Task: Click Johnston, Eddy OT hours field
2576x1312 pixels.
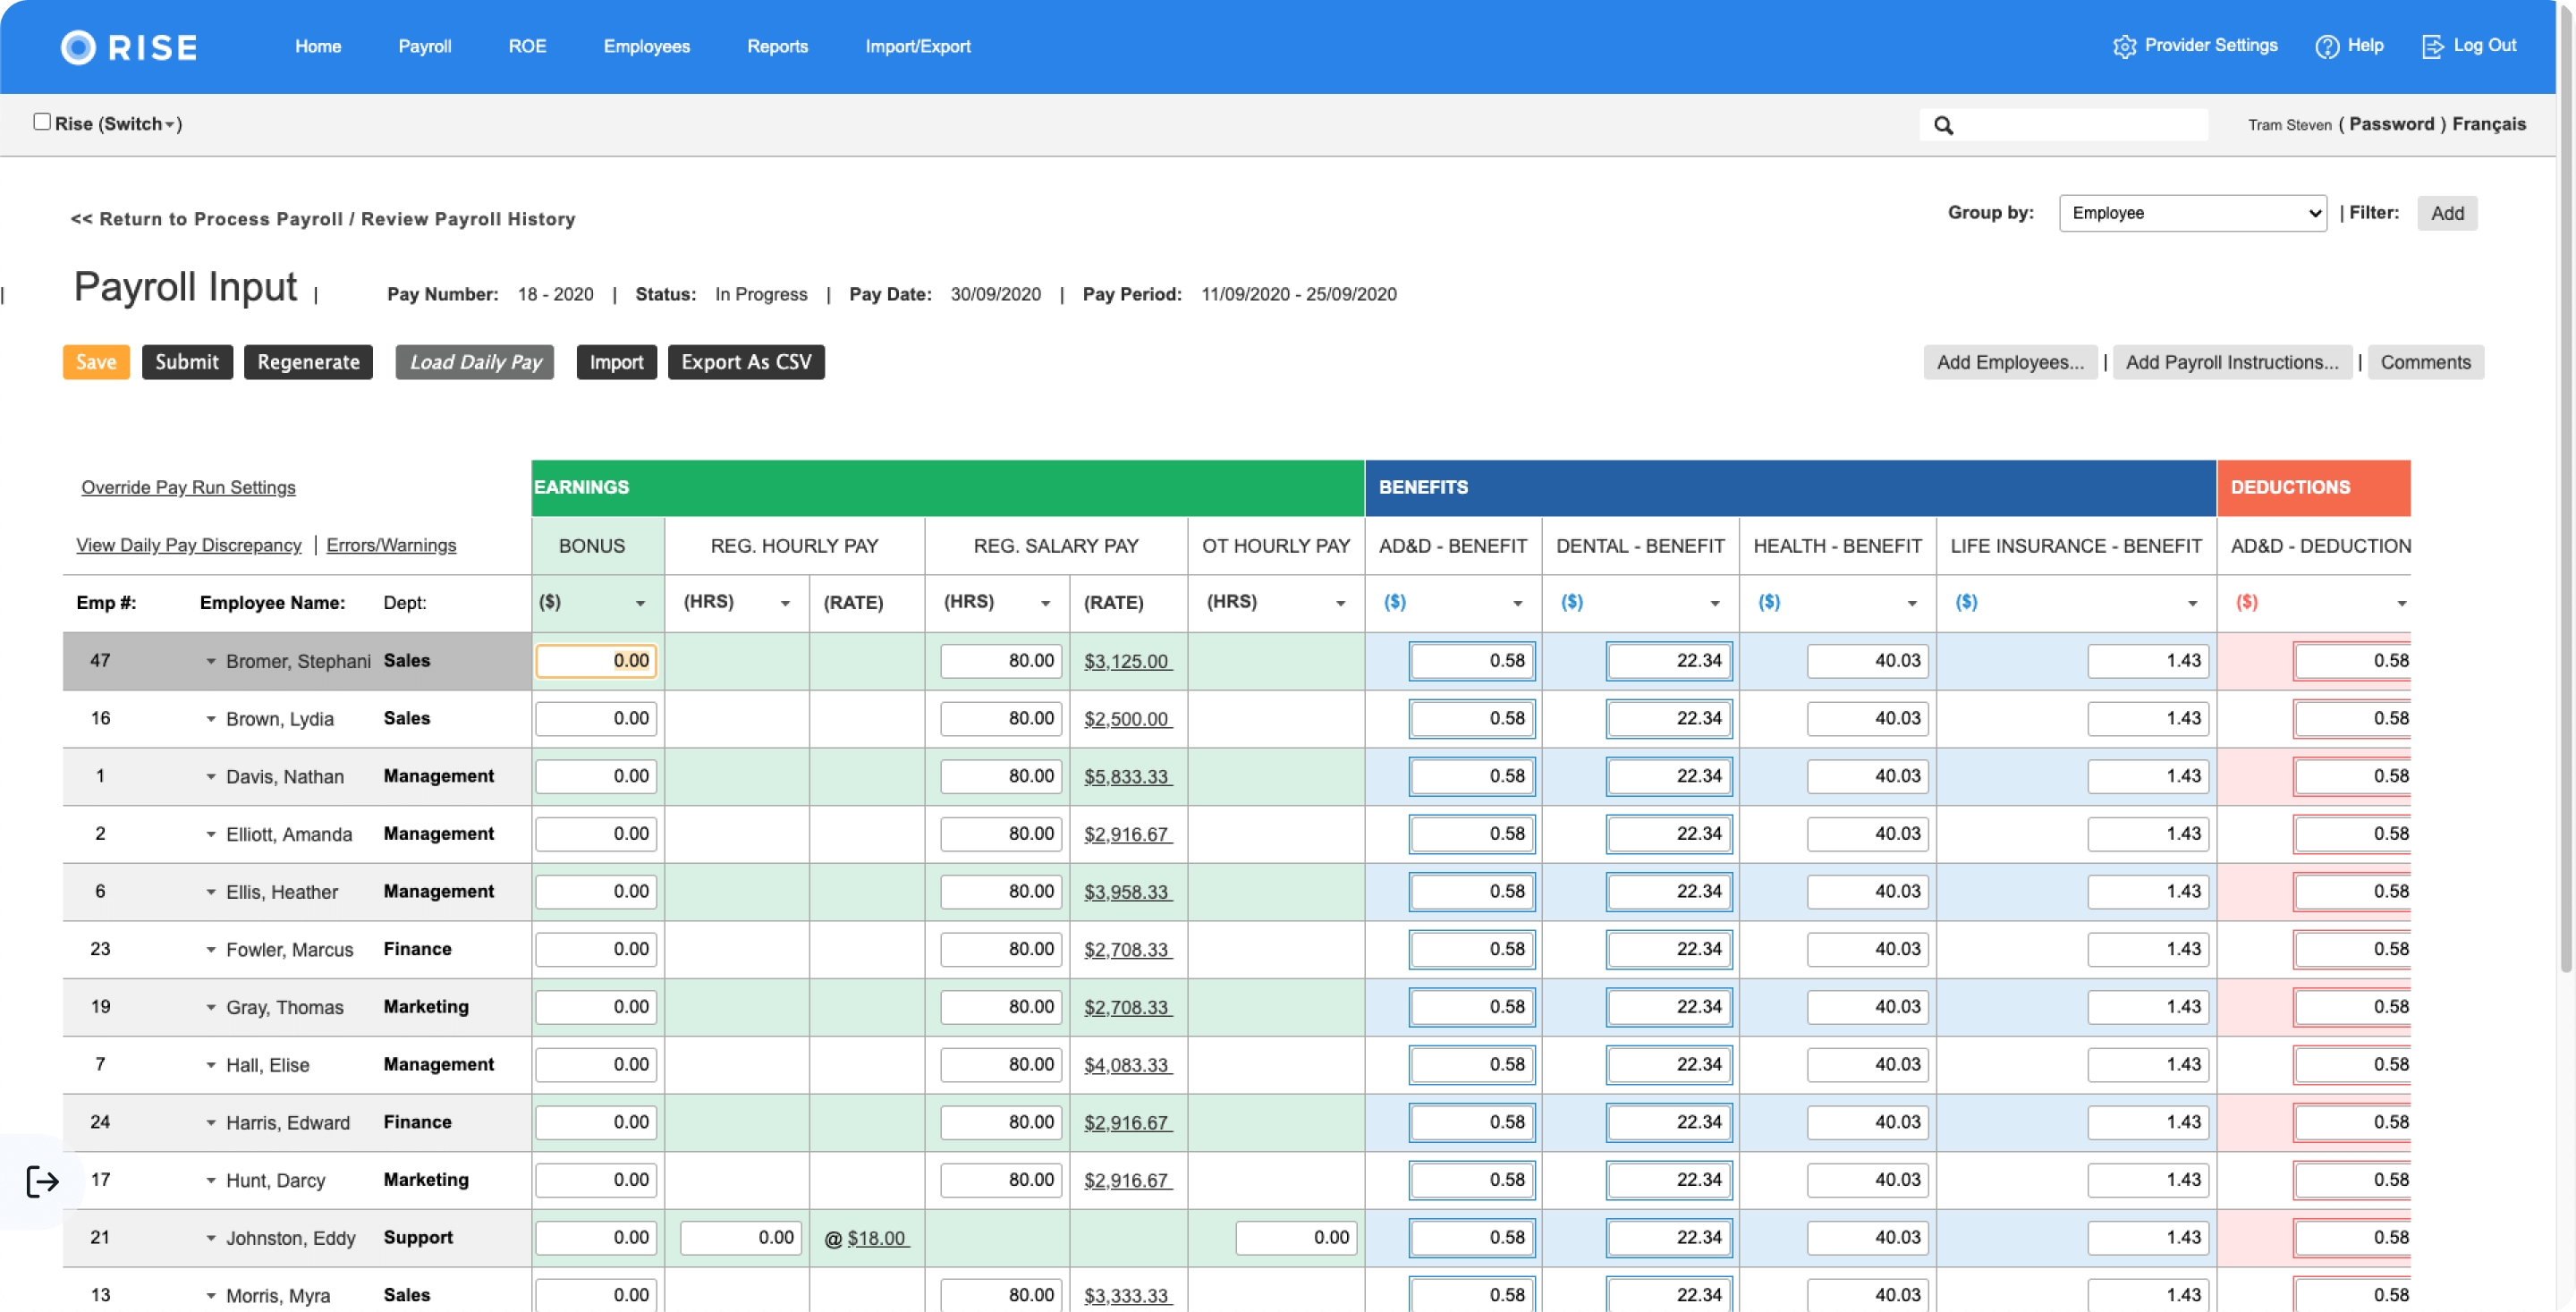Action: [1296, 1238]
